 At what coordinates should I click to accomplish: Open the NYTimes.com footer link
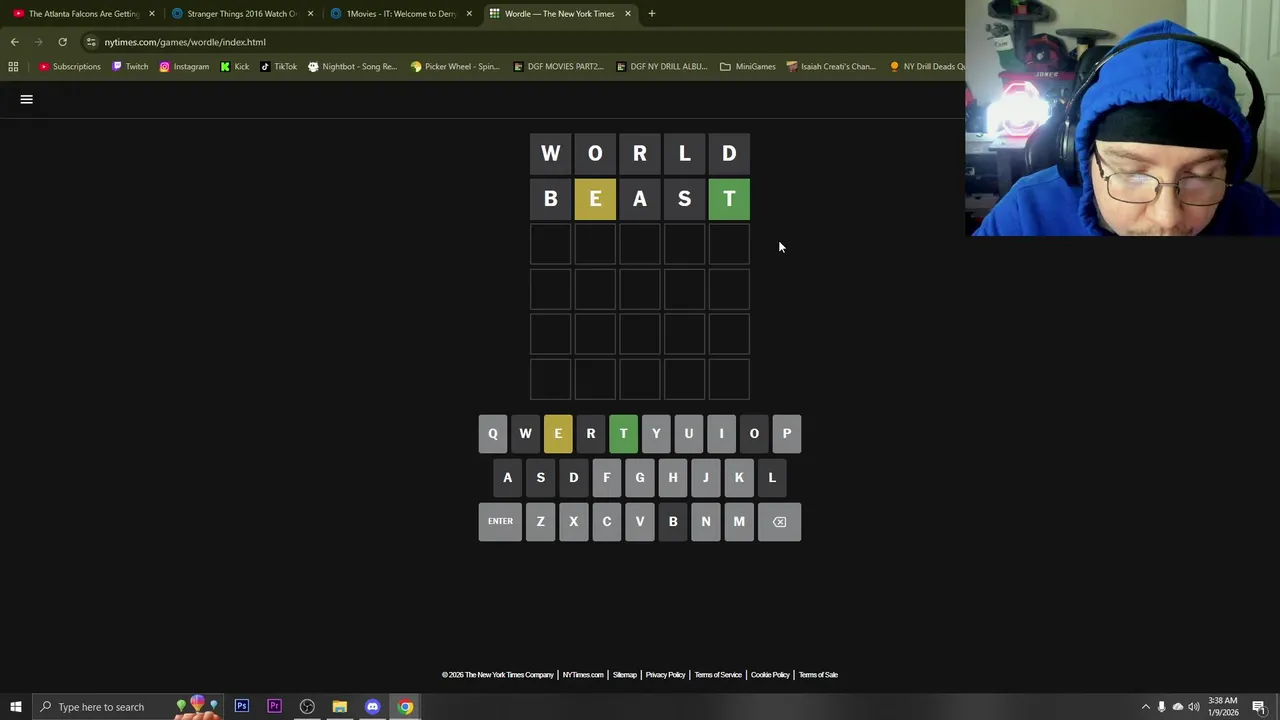583,675
